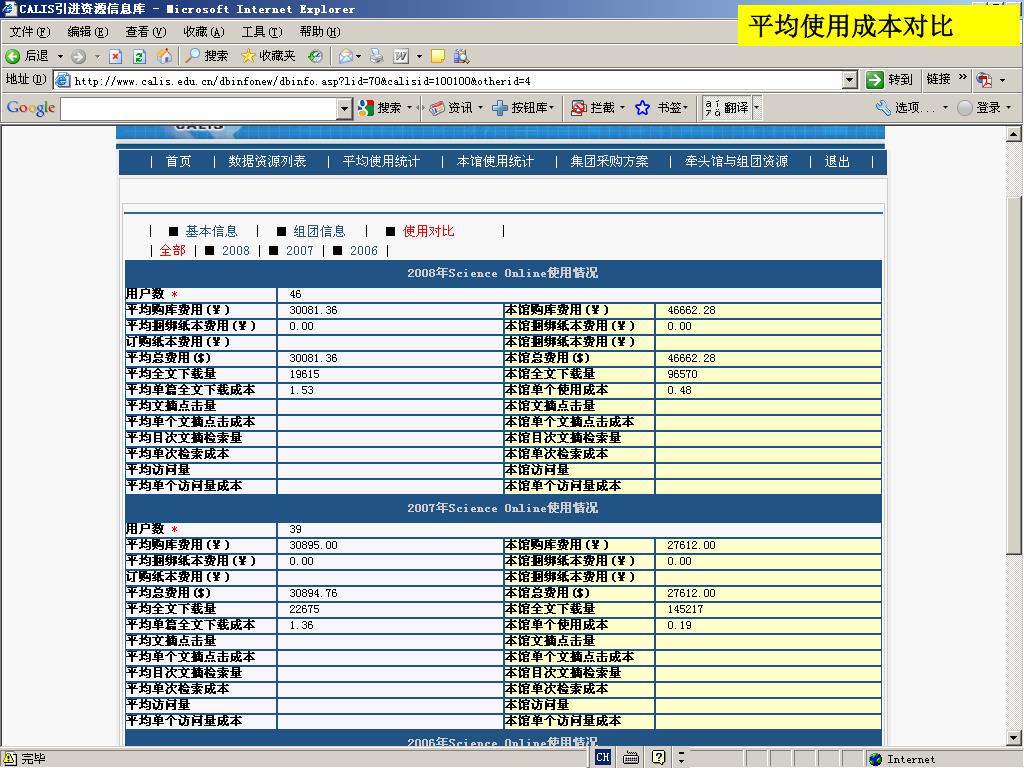Filter usage by year 2006
The height and width of the screenshot is (768, 1024).
[364, 251]
